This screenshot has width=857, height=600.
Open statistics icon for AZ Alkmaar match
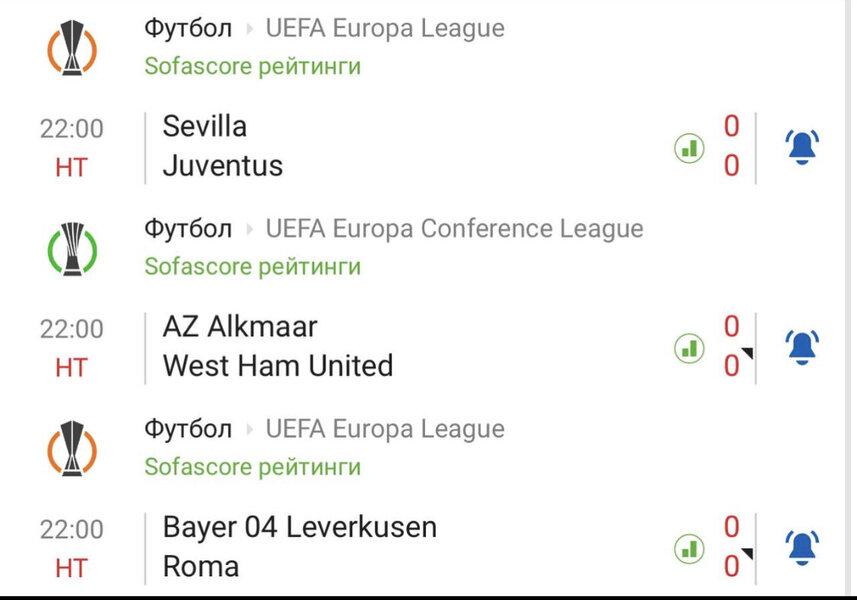(x=689, y=348)
